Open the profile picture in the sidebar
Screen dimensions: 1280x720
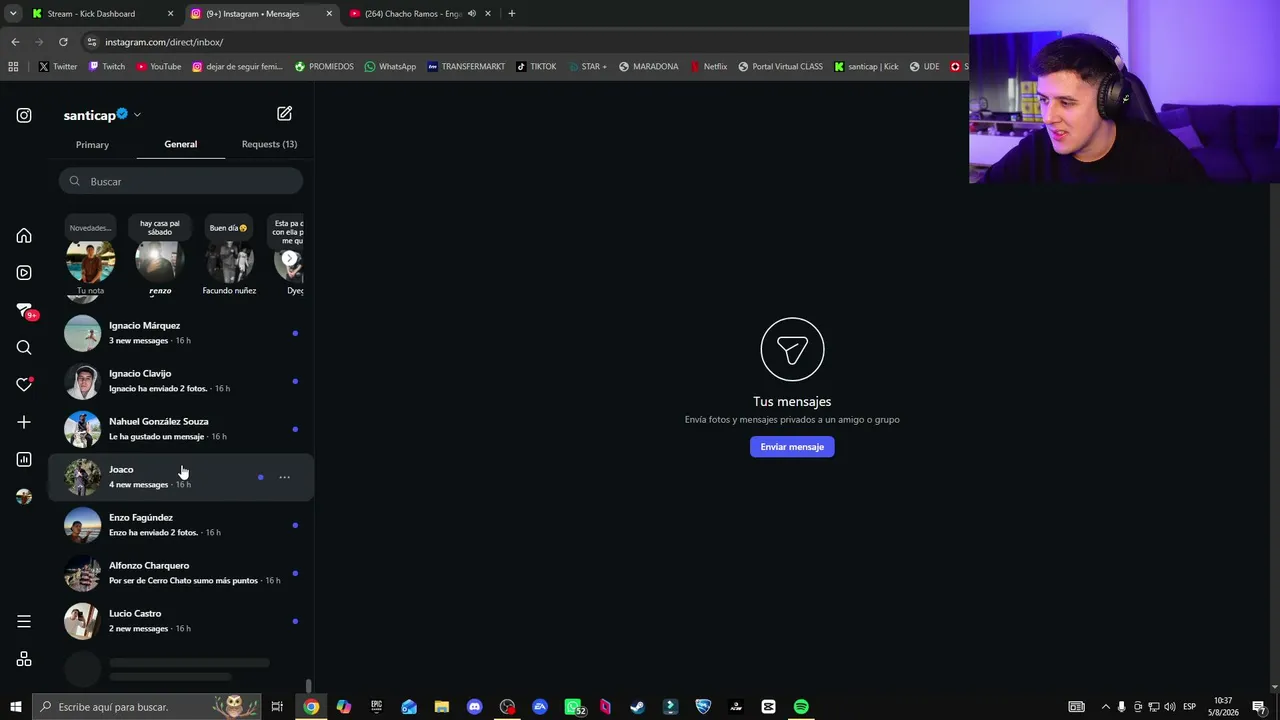(24, 497)
